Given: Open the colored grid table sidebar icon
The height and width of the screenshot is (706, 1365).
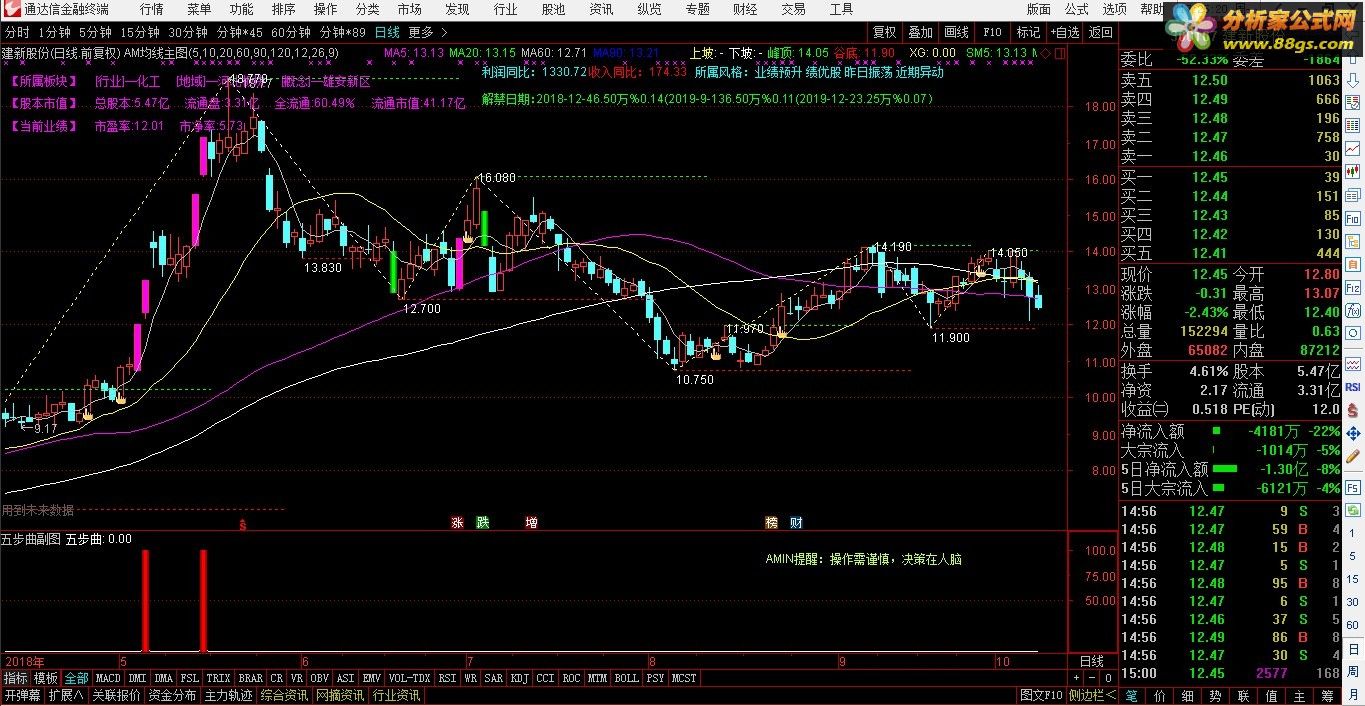Looking at the screenshot, I should (x=1353, y=126).
